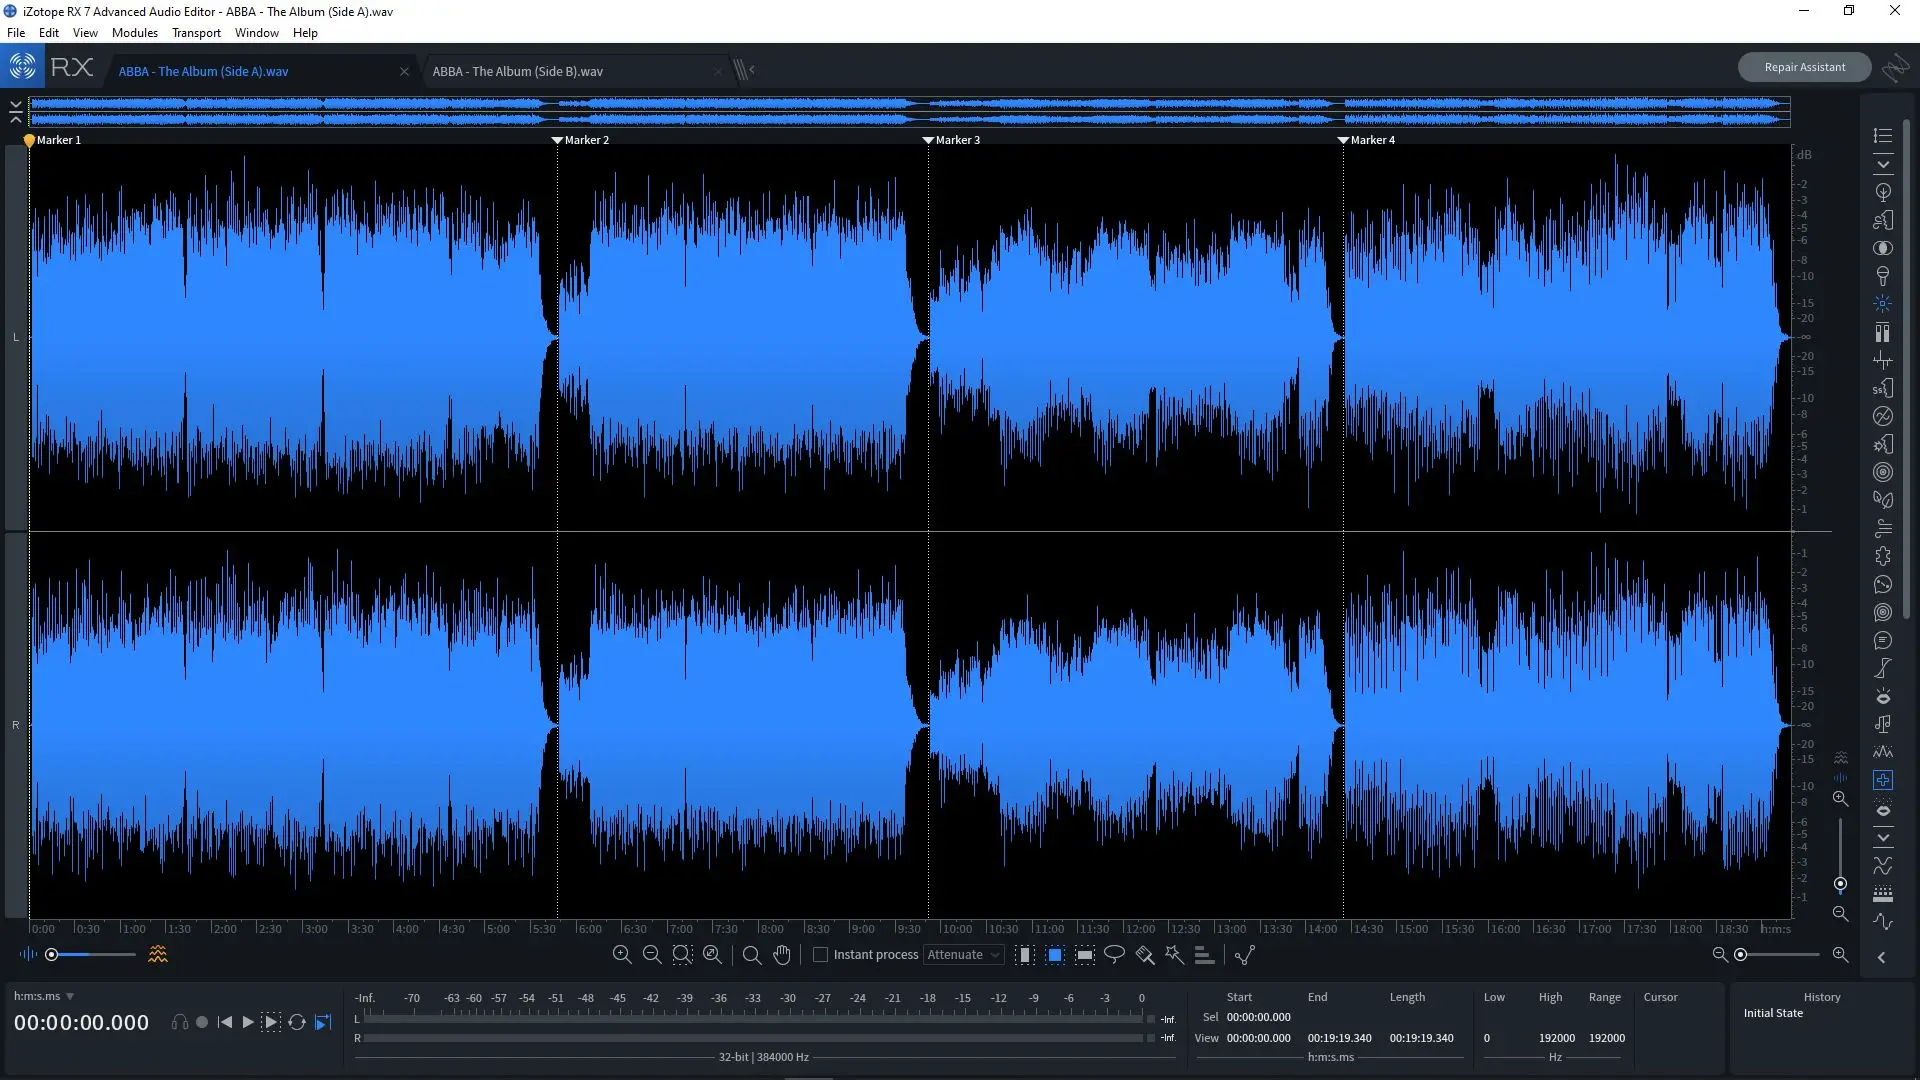This screenshot has height=1080, width=1920.
Task: Select the Time selection tool
Action: [1025, 955]
